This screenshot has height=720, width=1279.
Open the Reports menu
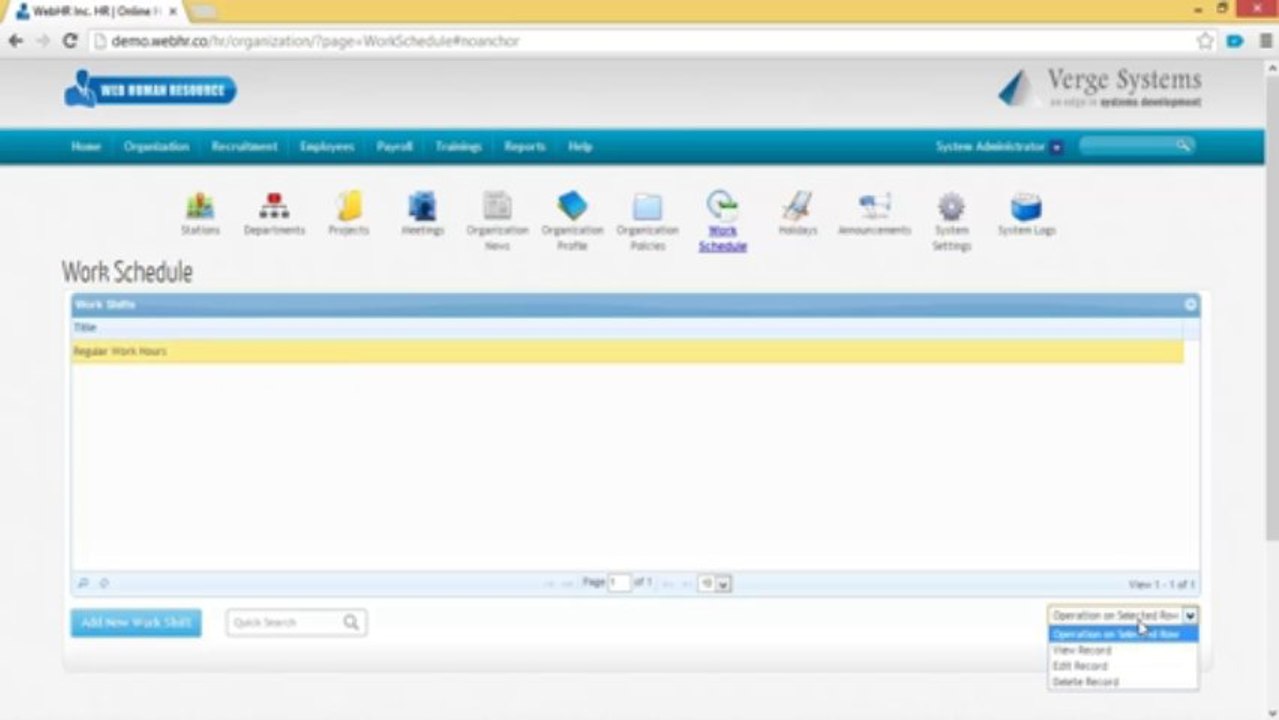[x=524, y=146]
